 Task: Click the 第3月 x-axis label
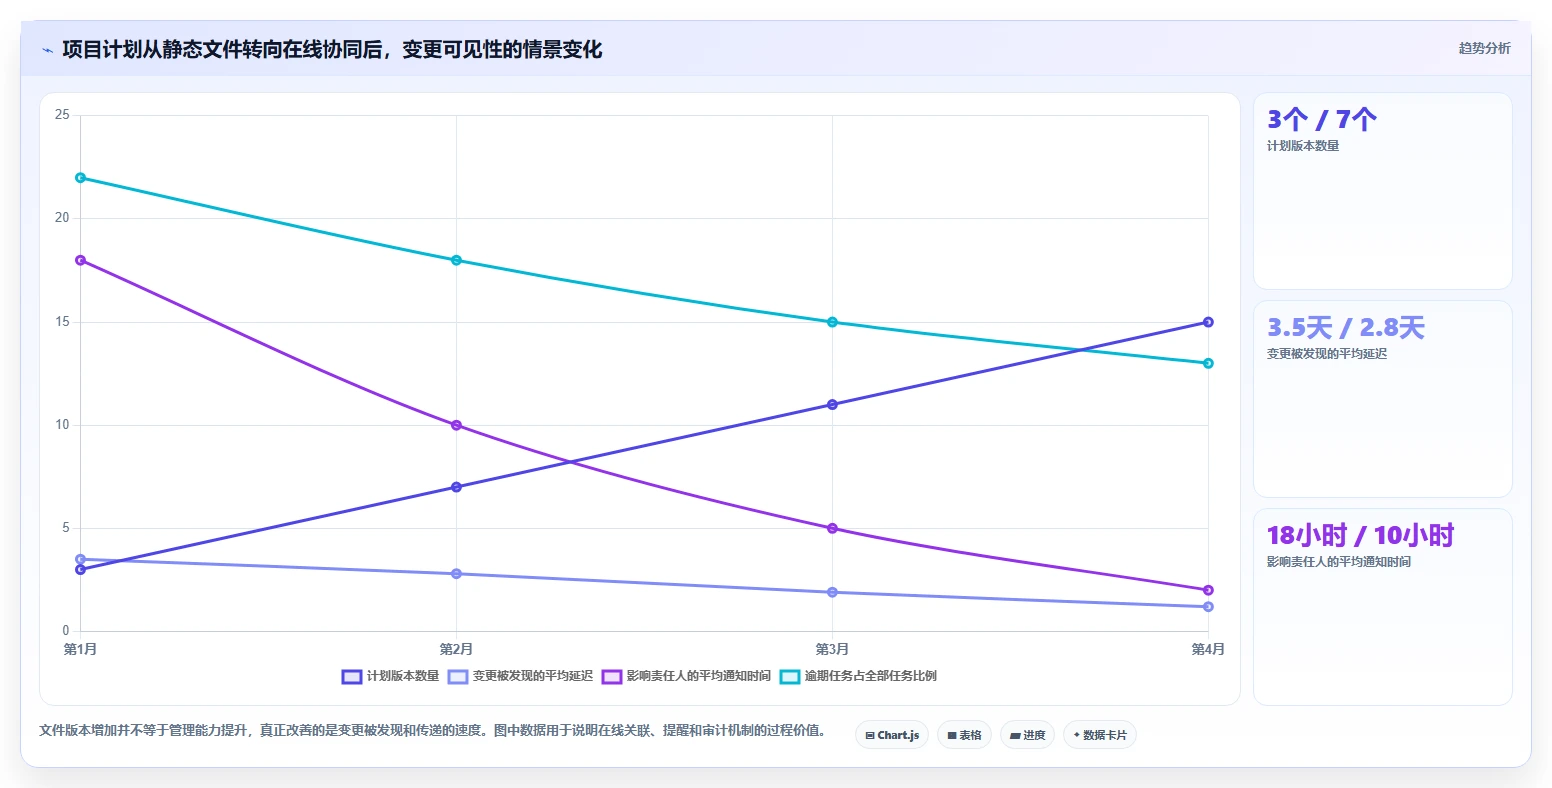[832, 650]
